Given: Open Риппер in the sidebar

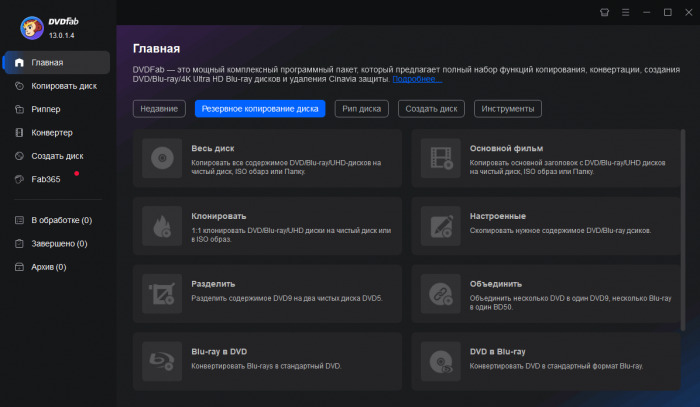Looking at the screenshot, I should point(46,109).
